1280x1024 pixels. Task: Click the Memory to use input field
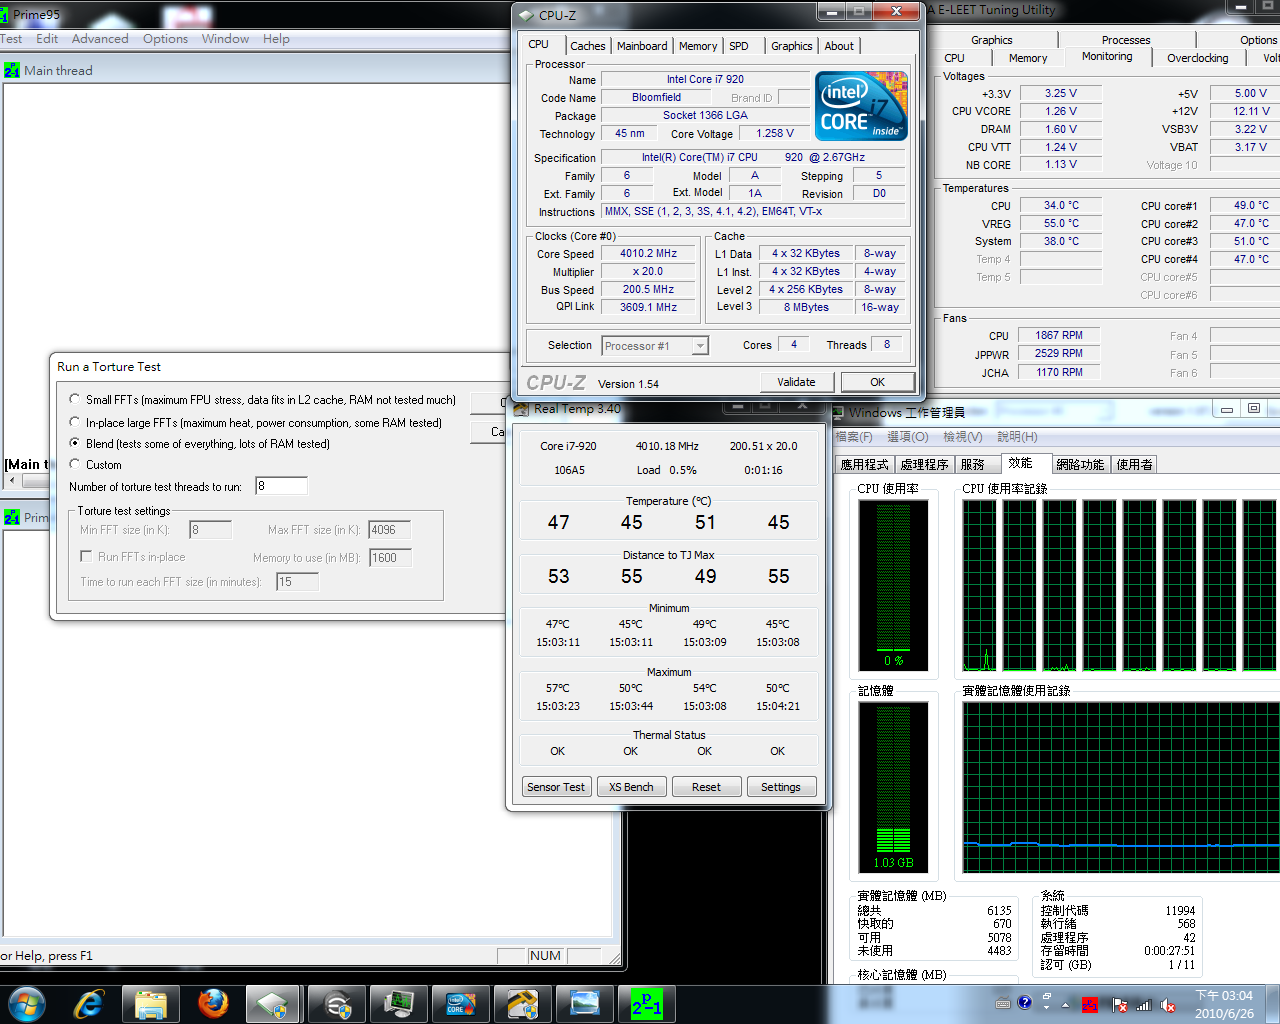391,558
